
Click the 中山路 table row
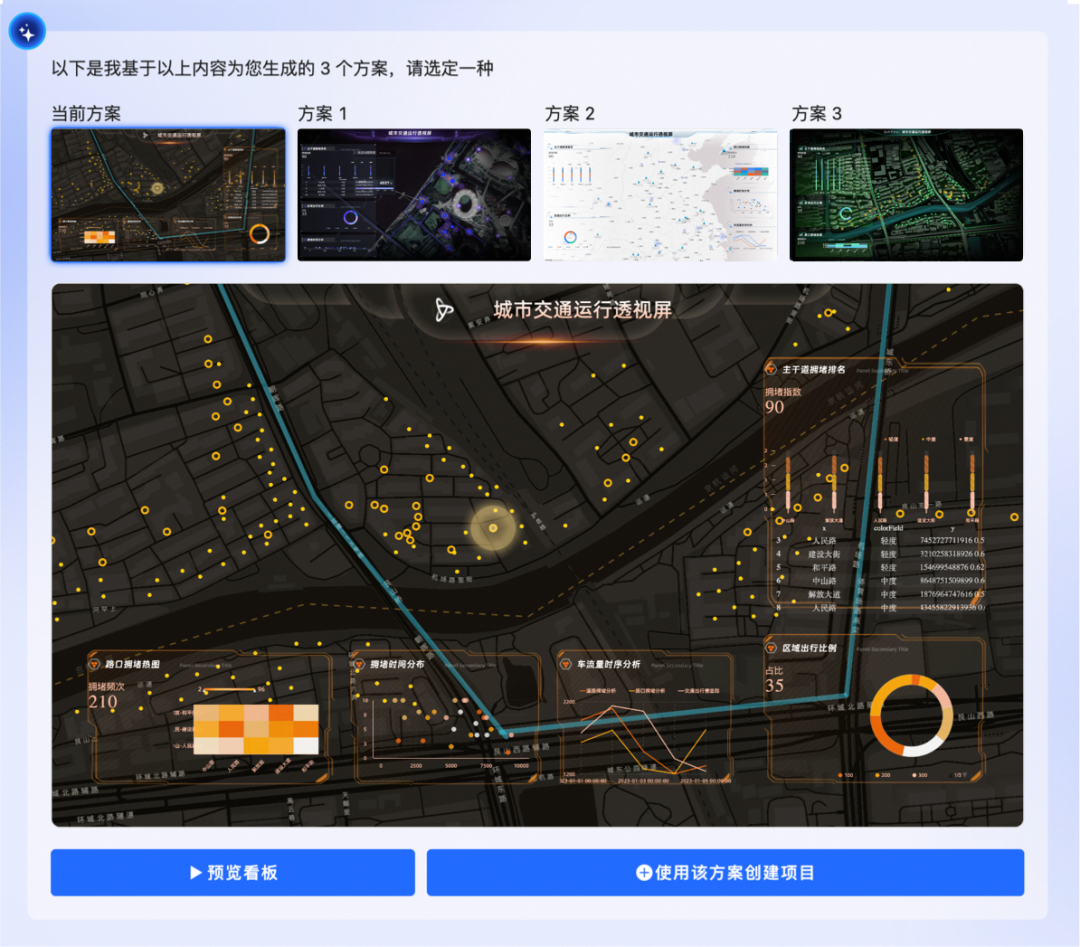click(880, 581)
